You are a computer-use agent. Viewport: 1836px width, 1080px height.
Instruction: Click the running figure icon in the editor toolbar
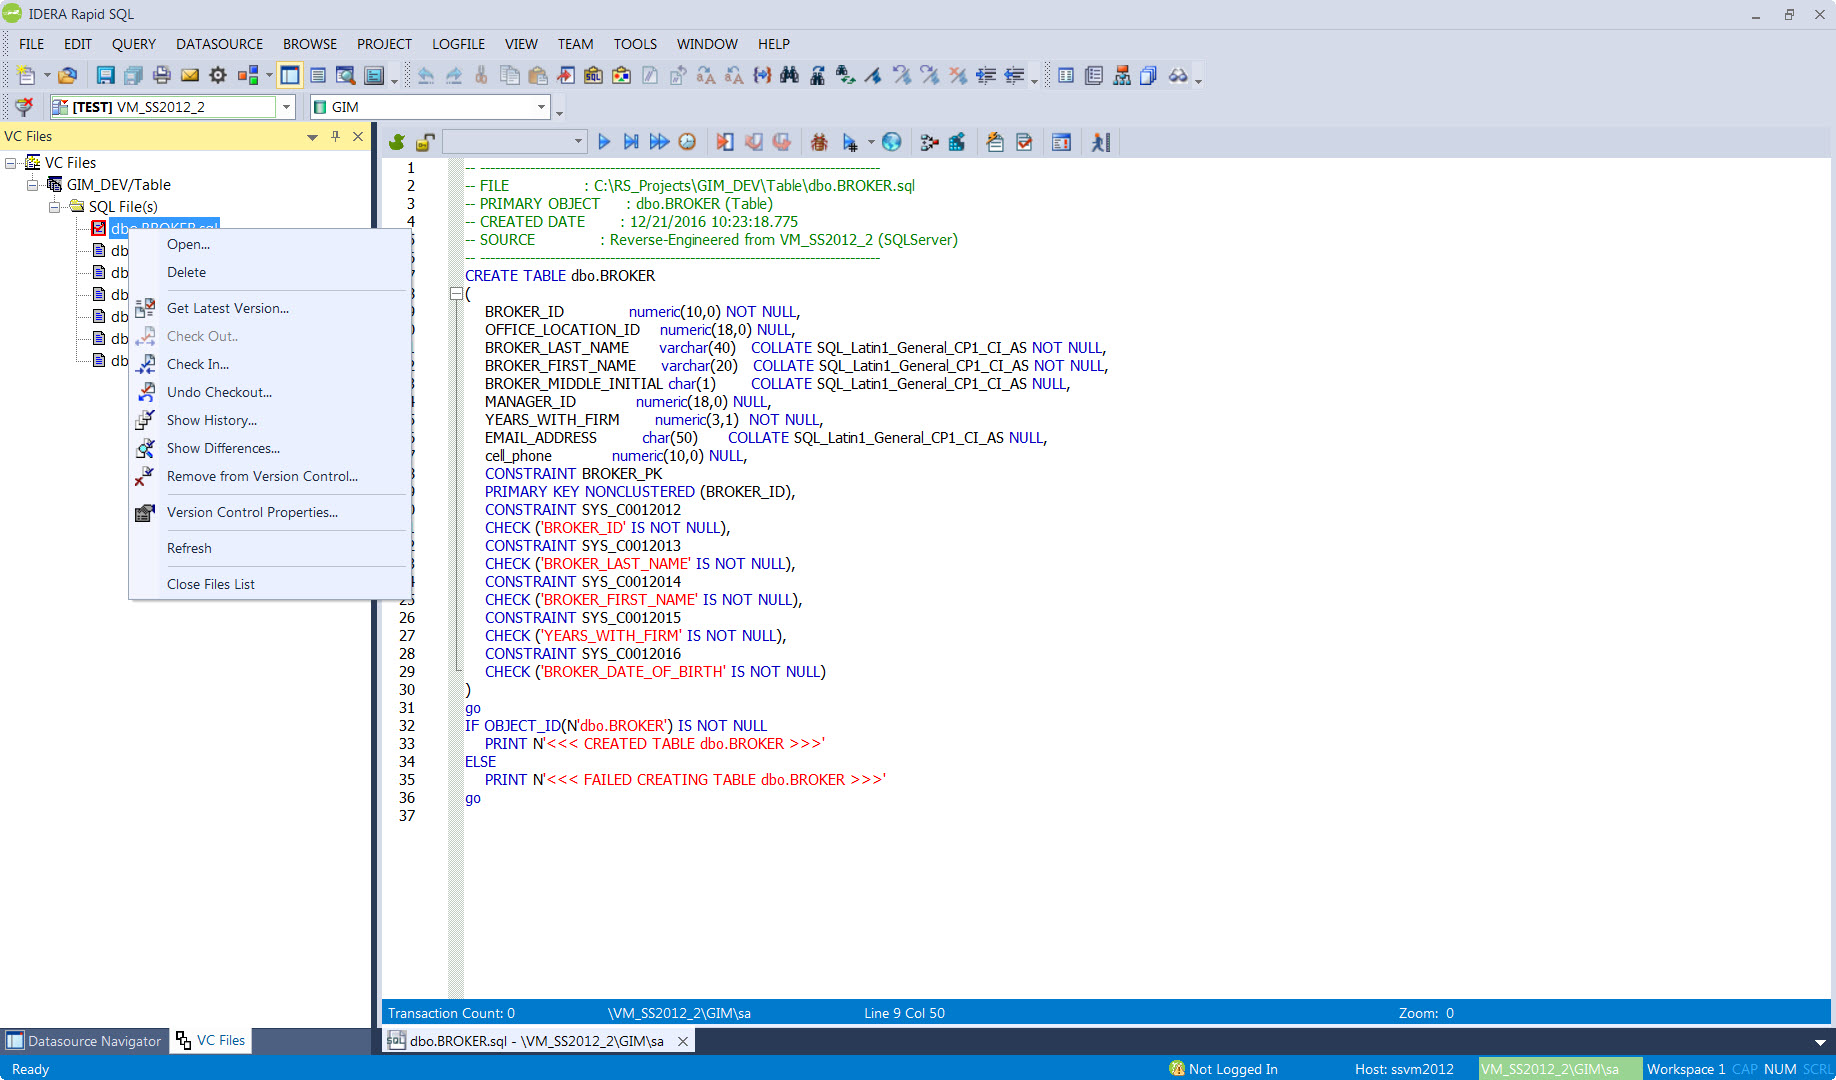1101,142
